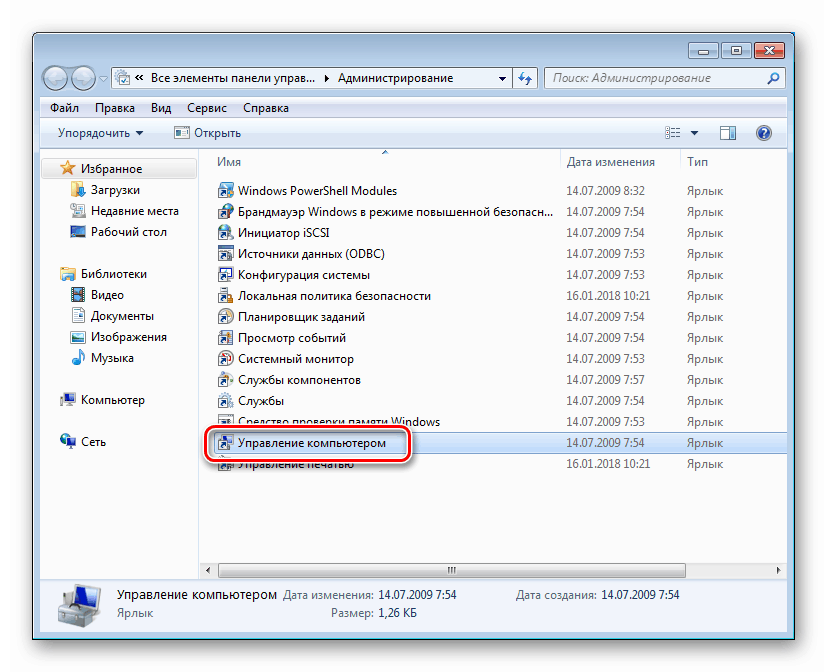Click the Открыть toolbar button

tap(207, 133)
